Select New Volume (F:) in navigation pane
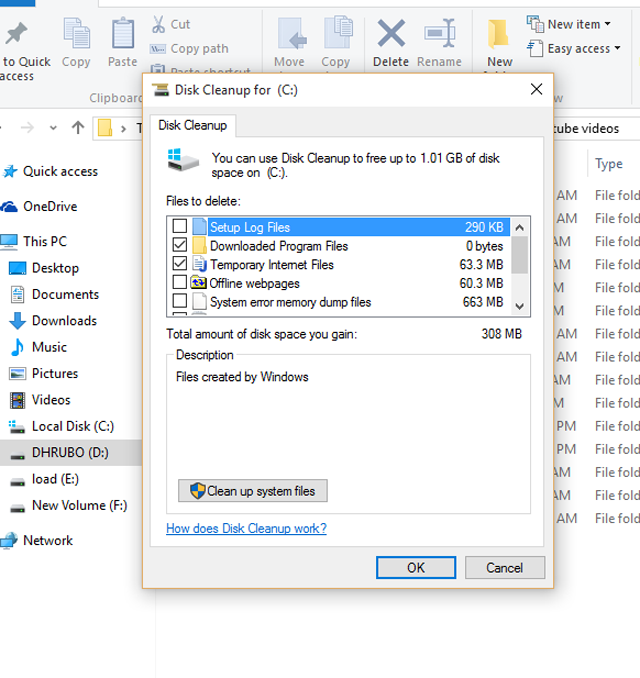The width and height of the screenshot is (640, 678). 71,505
